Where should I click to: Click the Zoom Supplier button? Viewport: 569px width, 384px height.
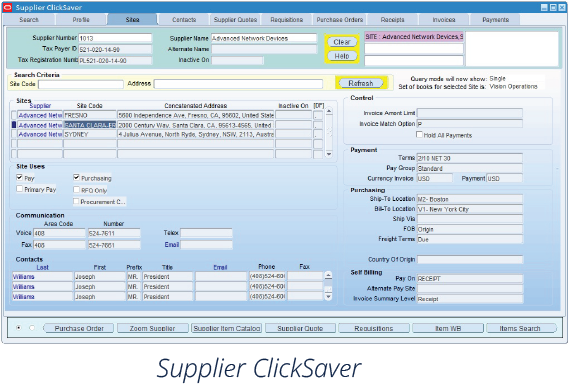point(152,328)
